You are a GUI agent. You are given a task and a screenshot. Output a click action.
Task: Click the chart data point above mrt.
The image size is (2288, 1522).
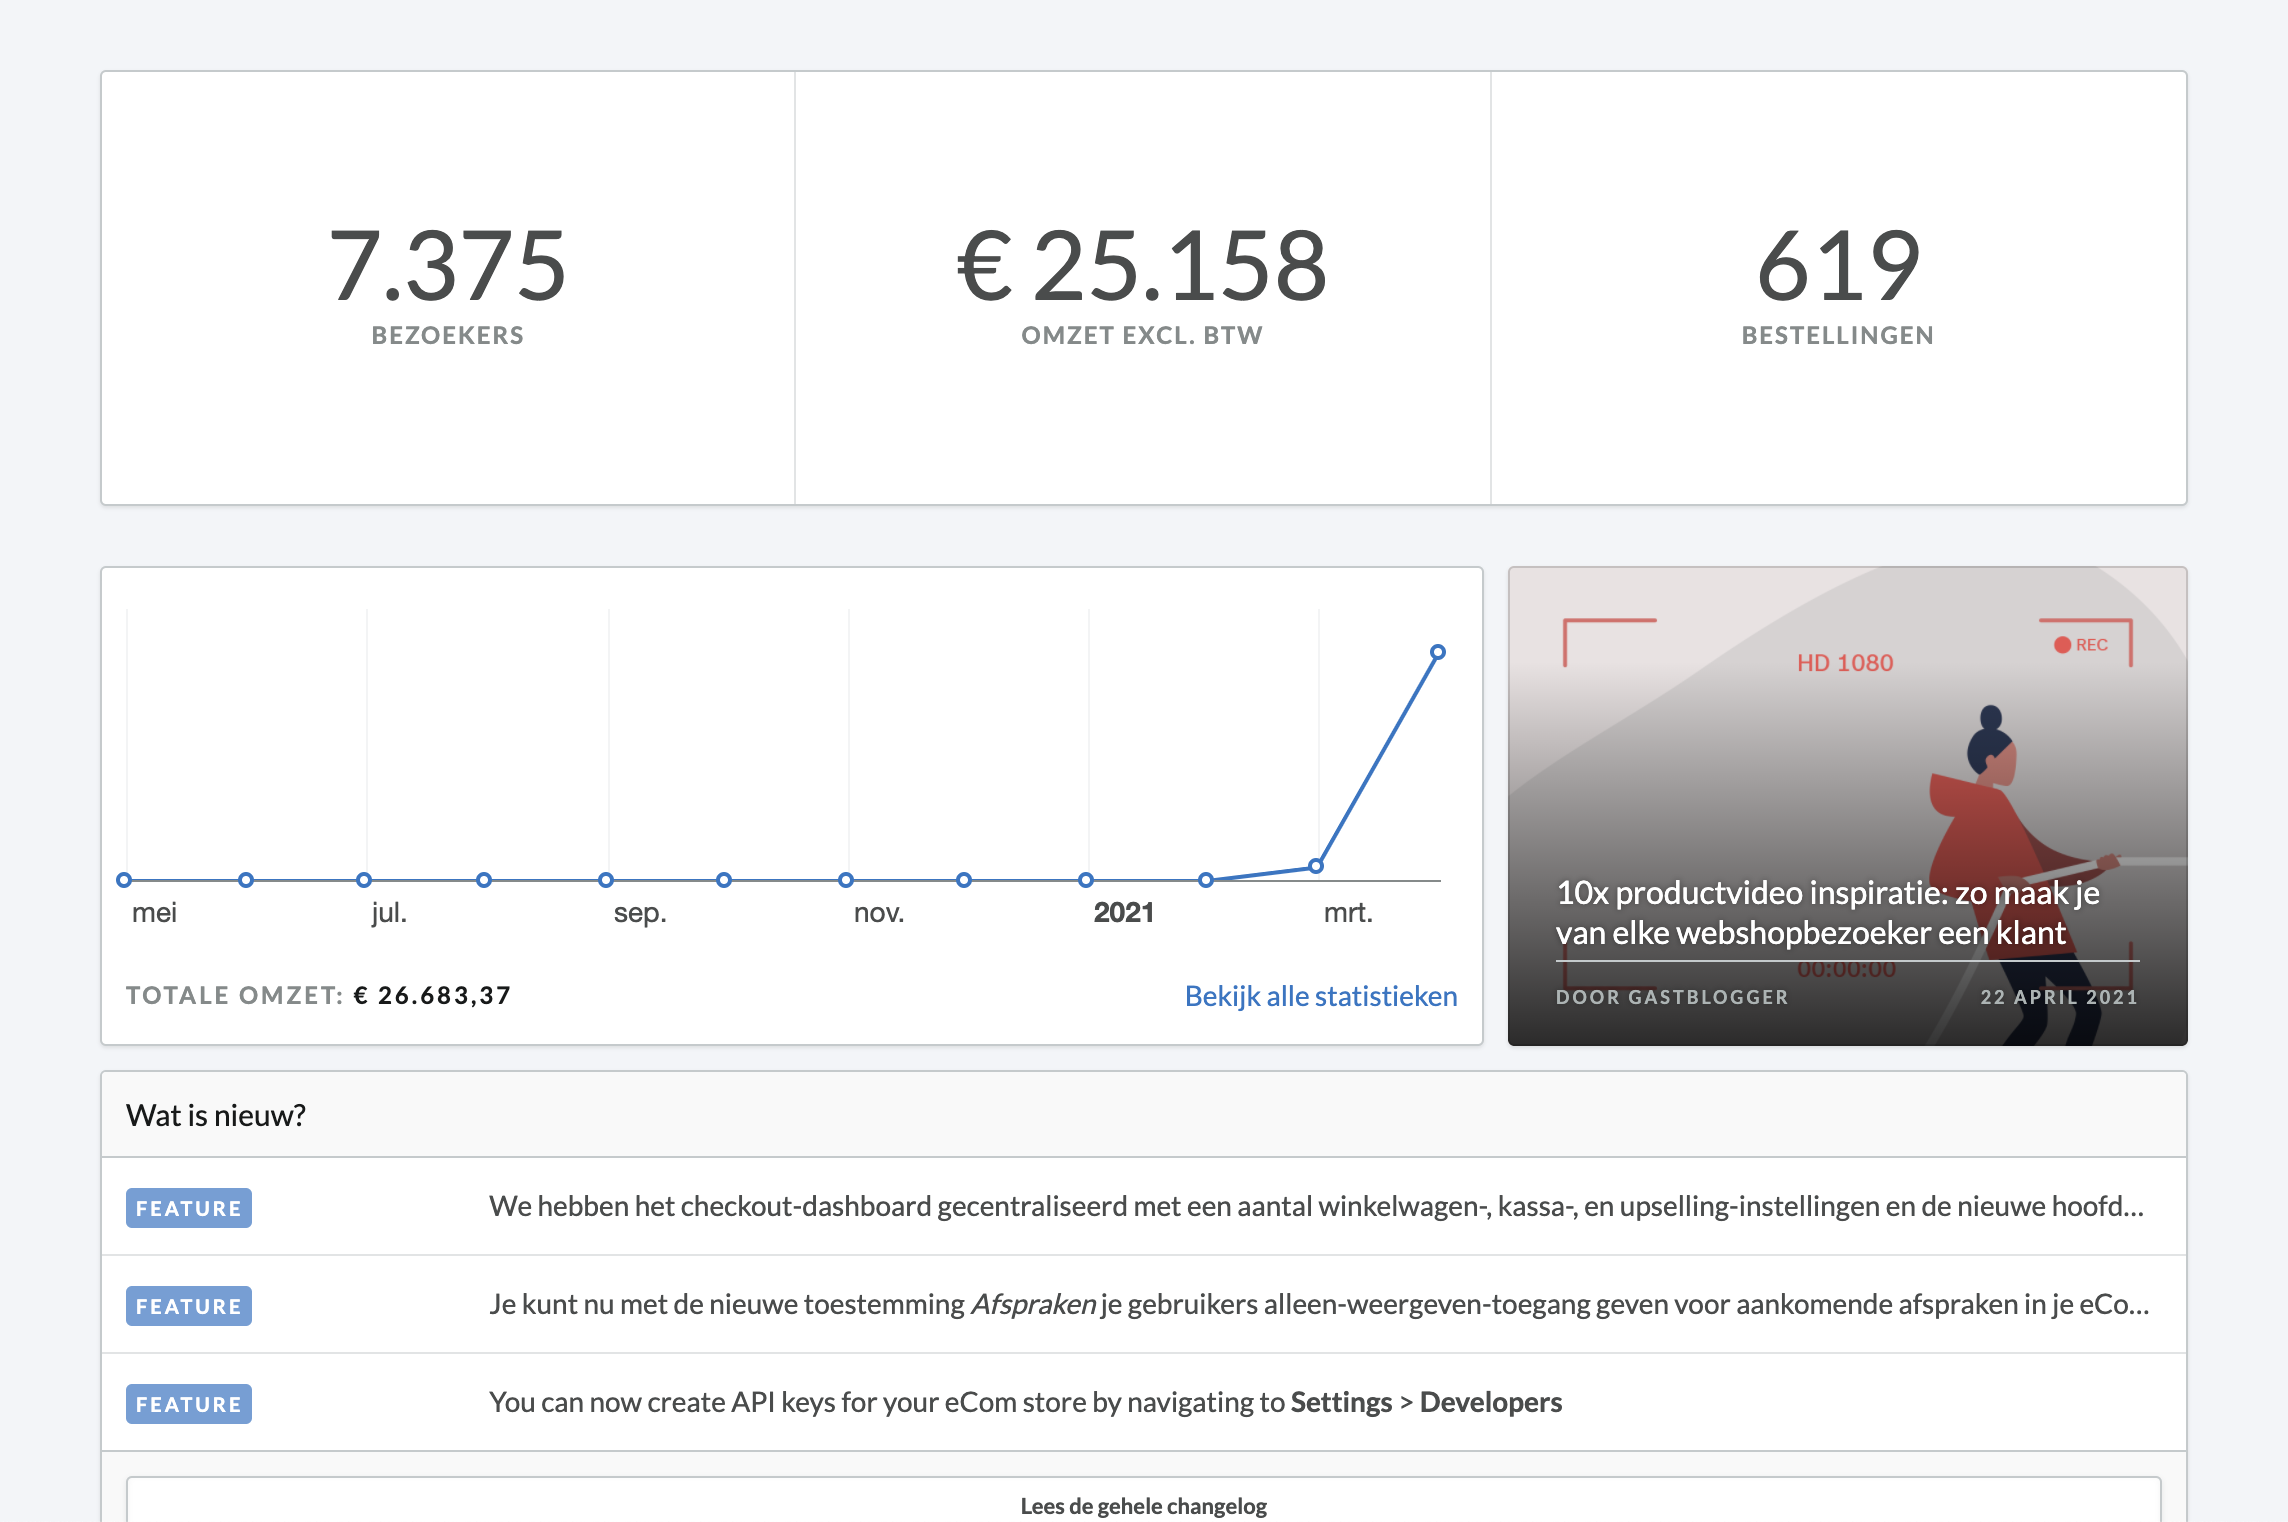(x=1316, y=866)
